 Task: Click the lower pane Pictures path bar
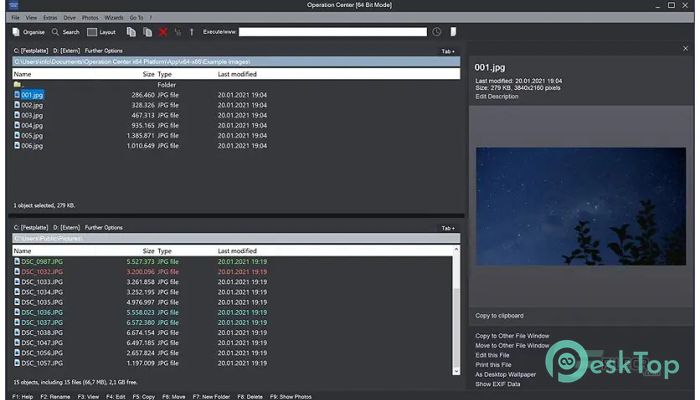pos(236,238)
